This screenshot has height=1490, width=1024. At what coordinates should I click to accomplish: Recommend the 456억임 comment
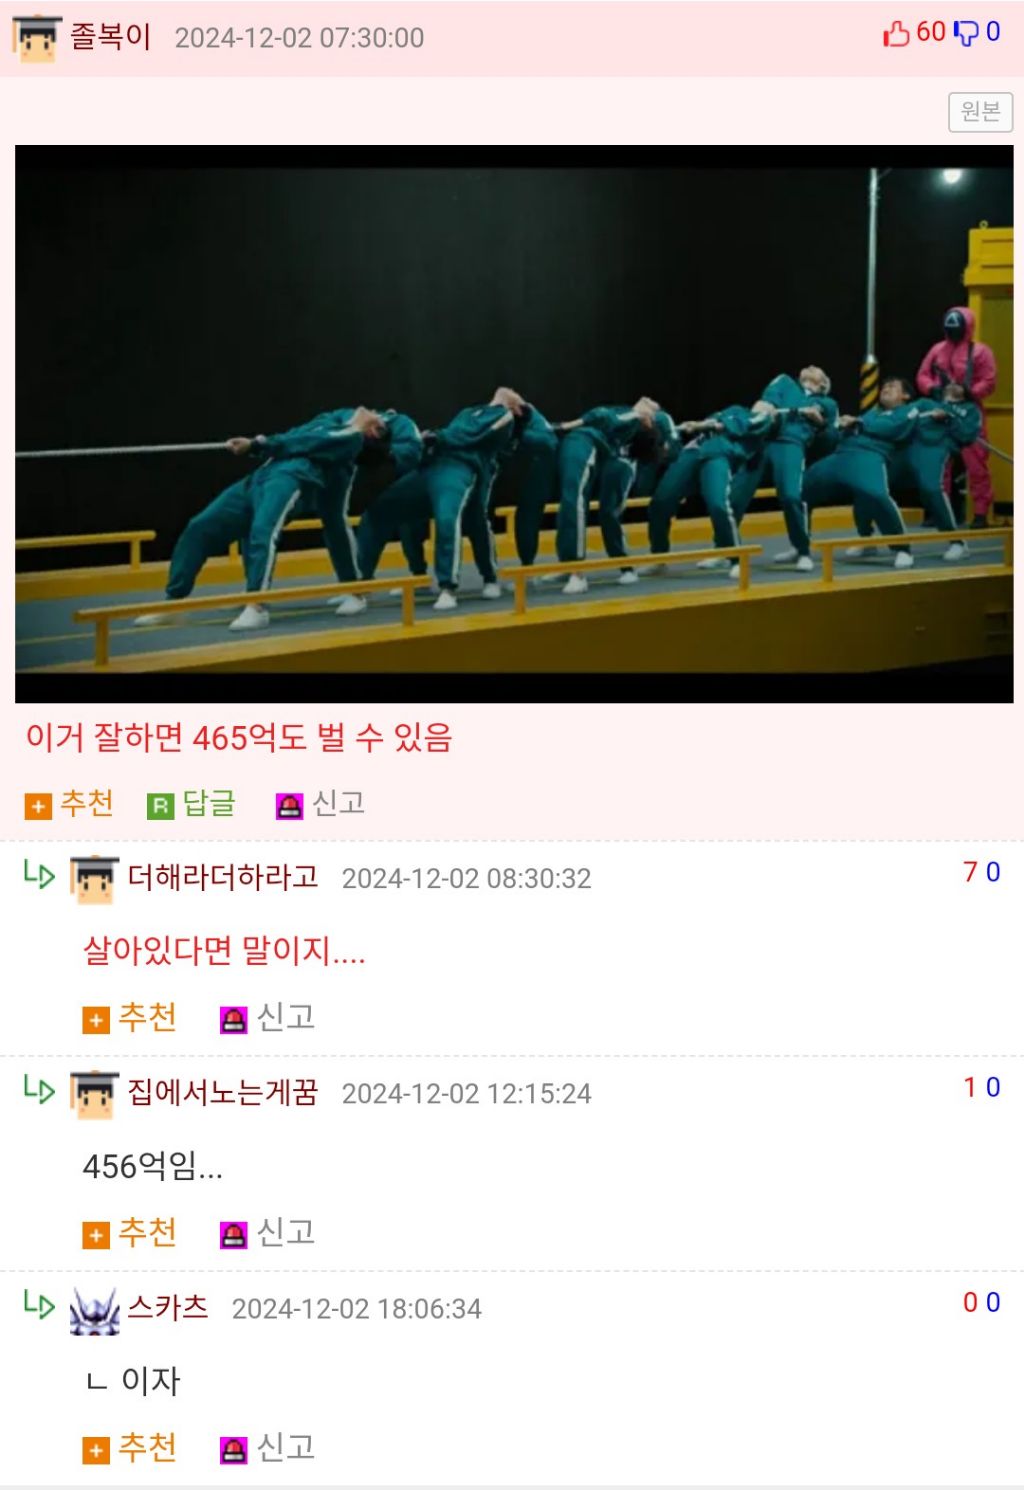tap(130, 1233)
